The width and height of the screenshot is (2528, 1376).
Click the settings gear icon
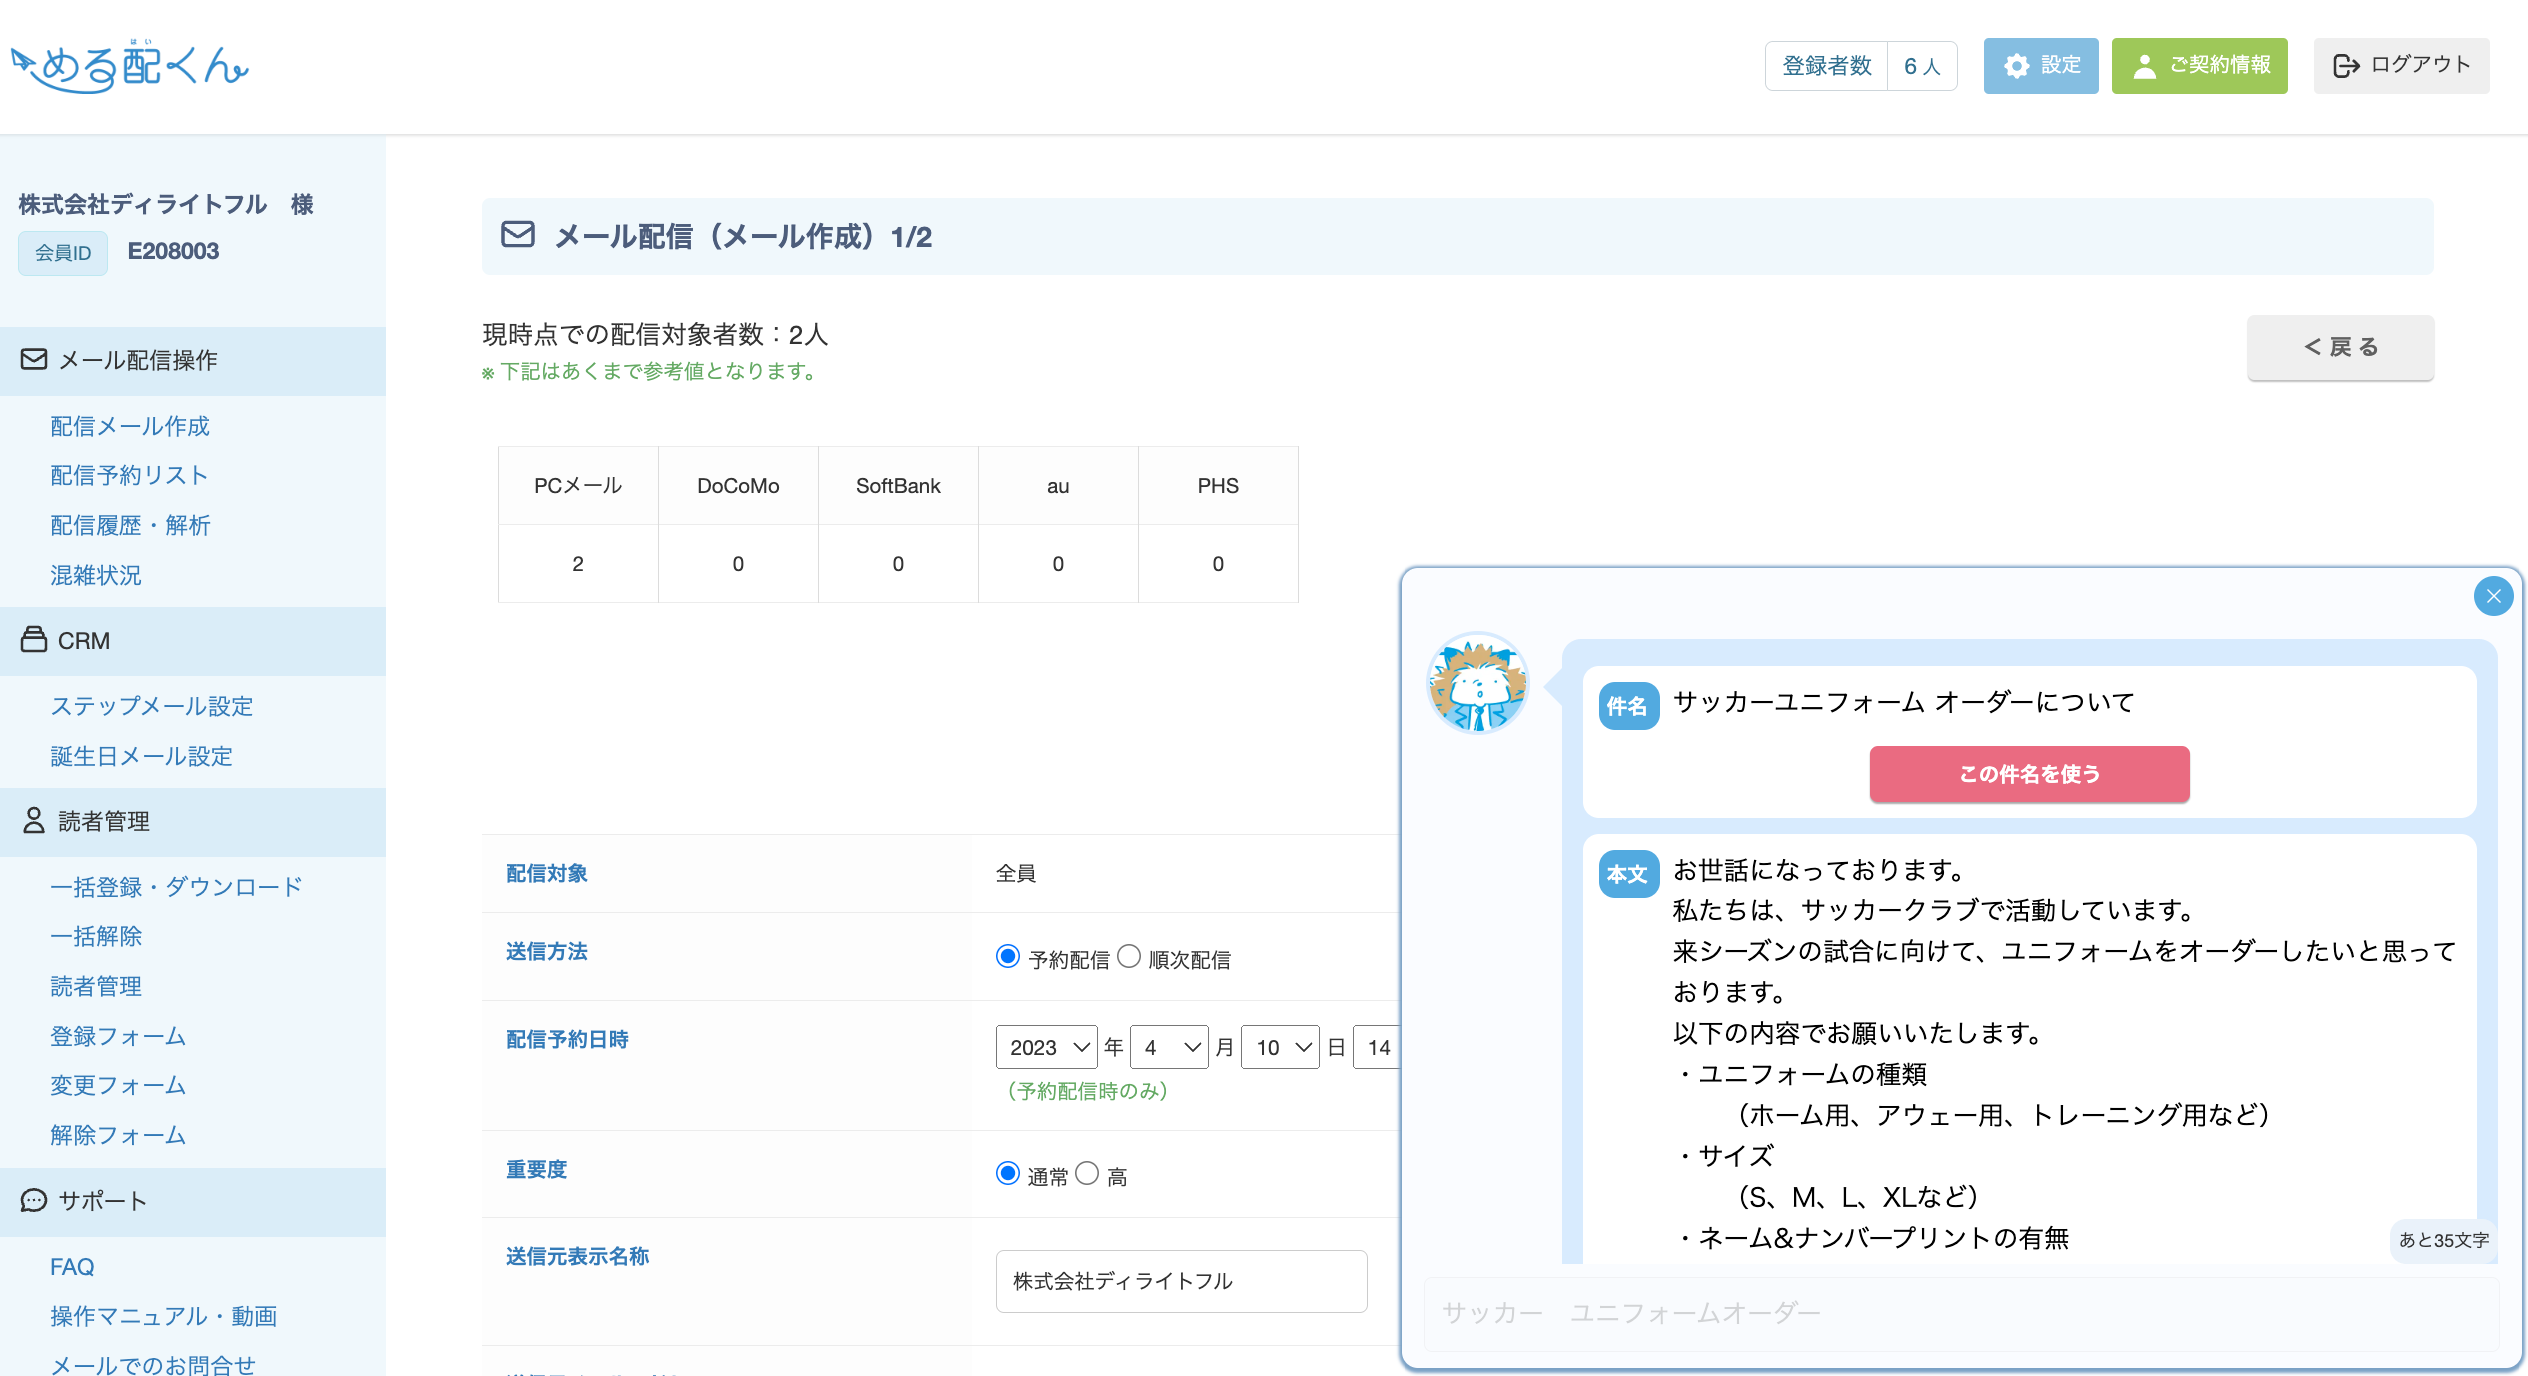coord(2016,66)
